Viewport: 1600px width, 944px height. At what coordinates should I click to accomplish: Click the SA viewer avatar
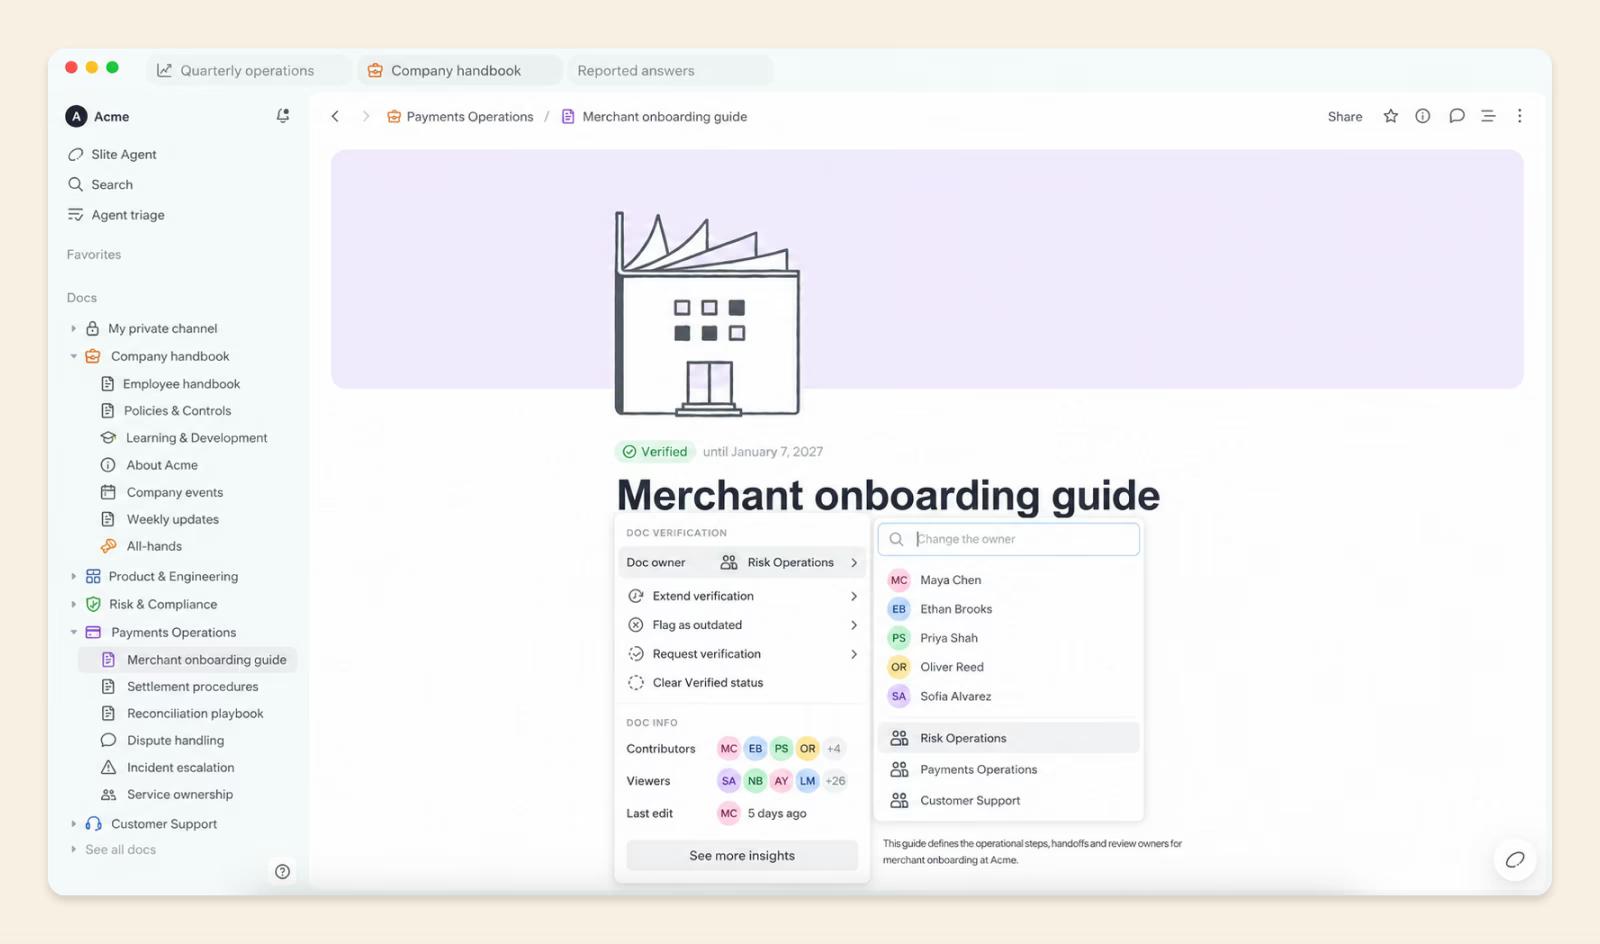pos(729,781)
